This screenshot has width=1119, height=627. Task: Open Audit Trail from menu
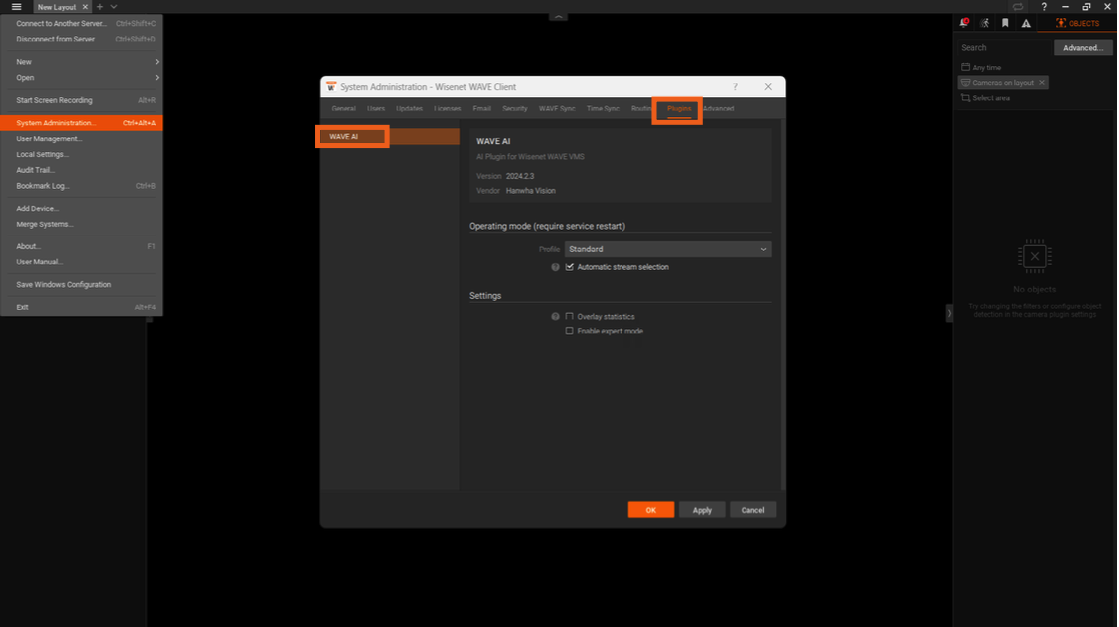pos(81,170)
